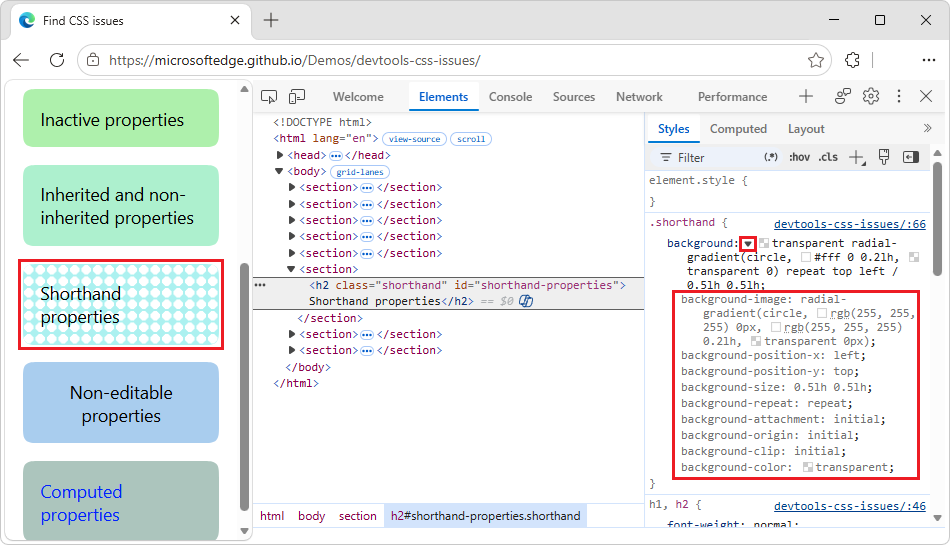Toggle computed styles sidebar icon
950x545 pixels.
click(x=911, y=157)
